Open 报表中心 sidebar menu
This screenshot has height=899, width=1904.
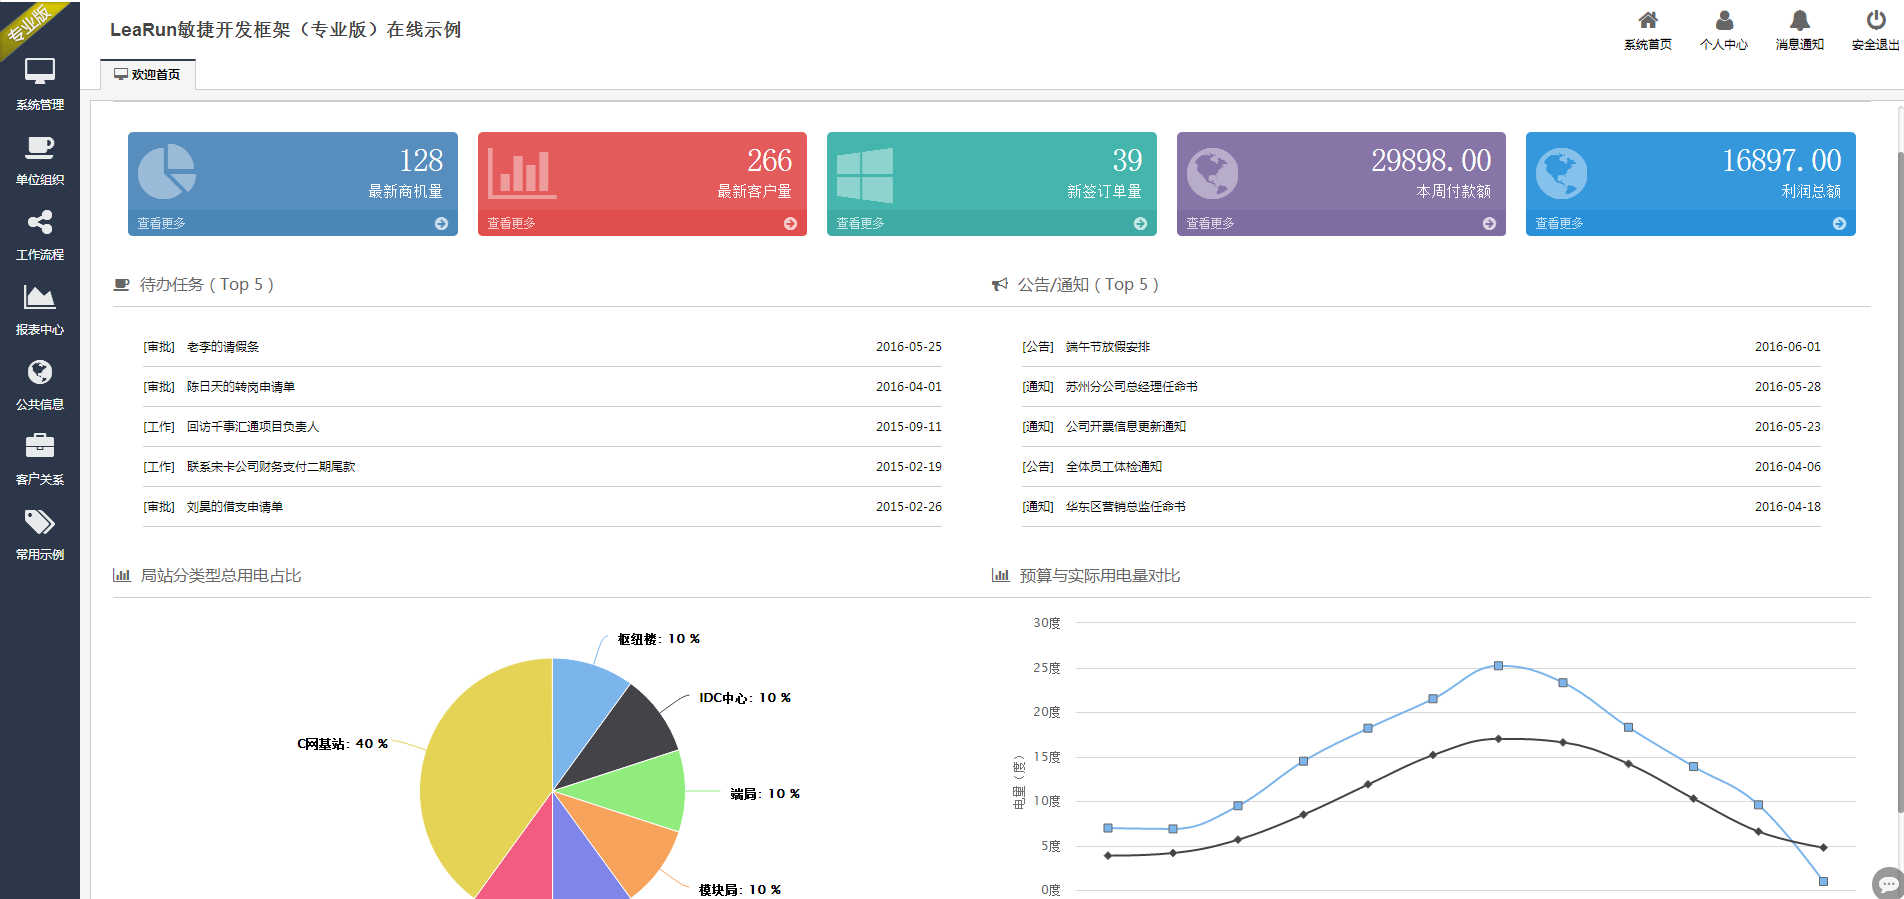click(x=40, y=310)
